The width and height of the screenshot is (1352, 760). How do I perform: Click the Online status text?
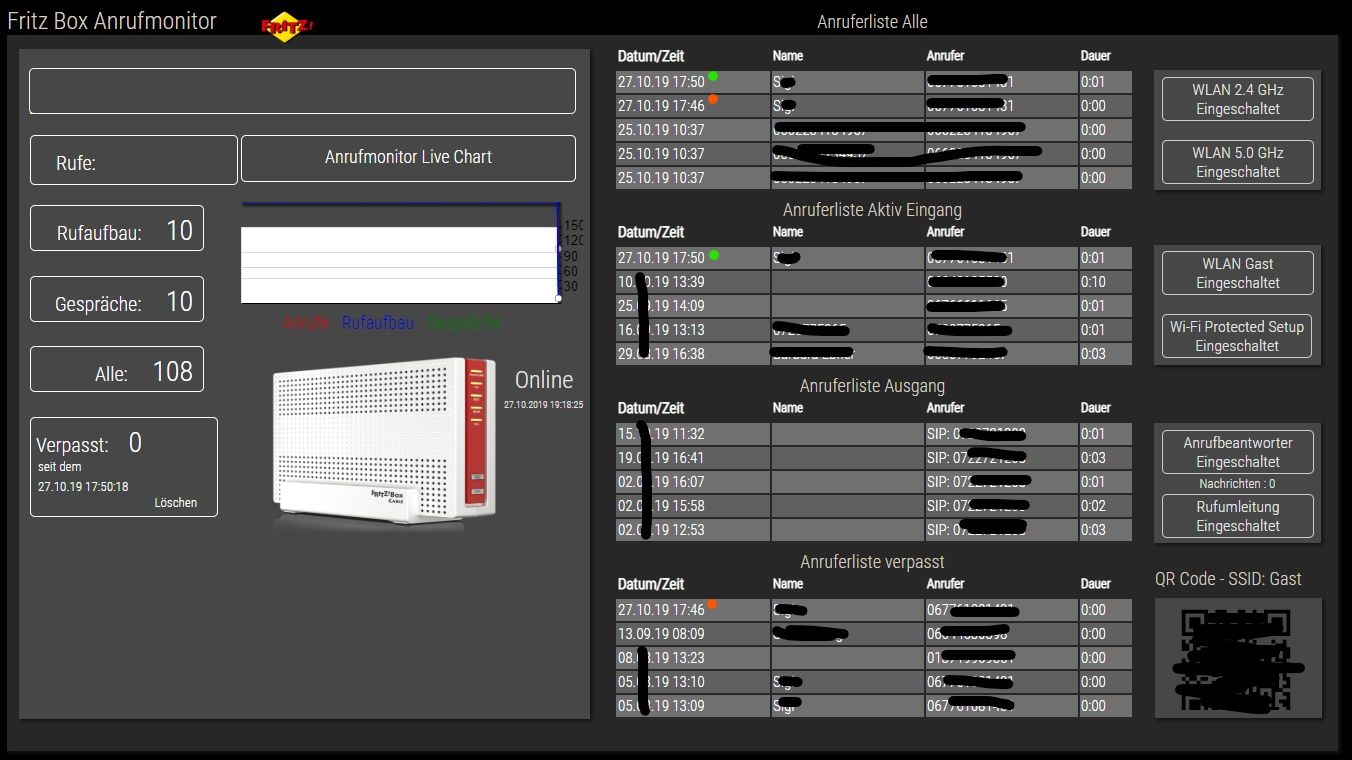544,380
